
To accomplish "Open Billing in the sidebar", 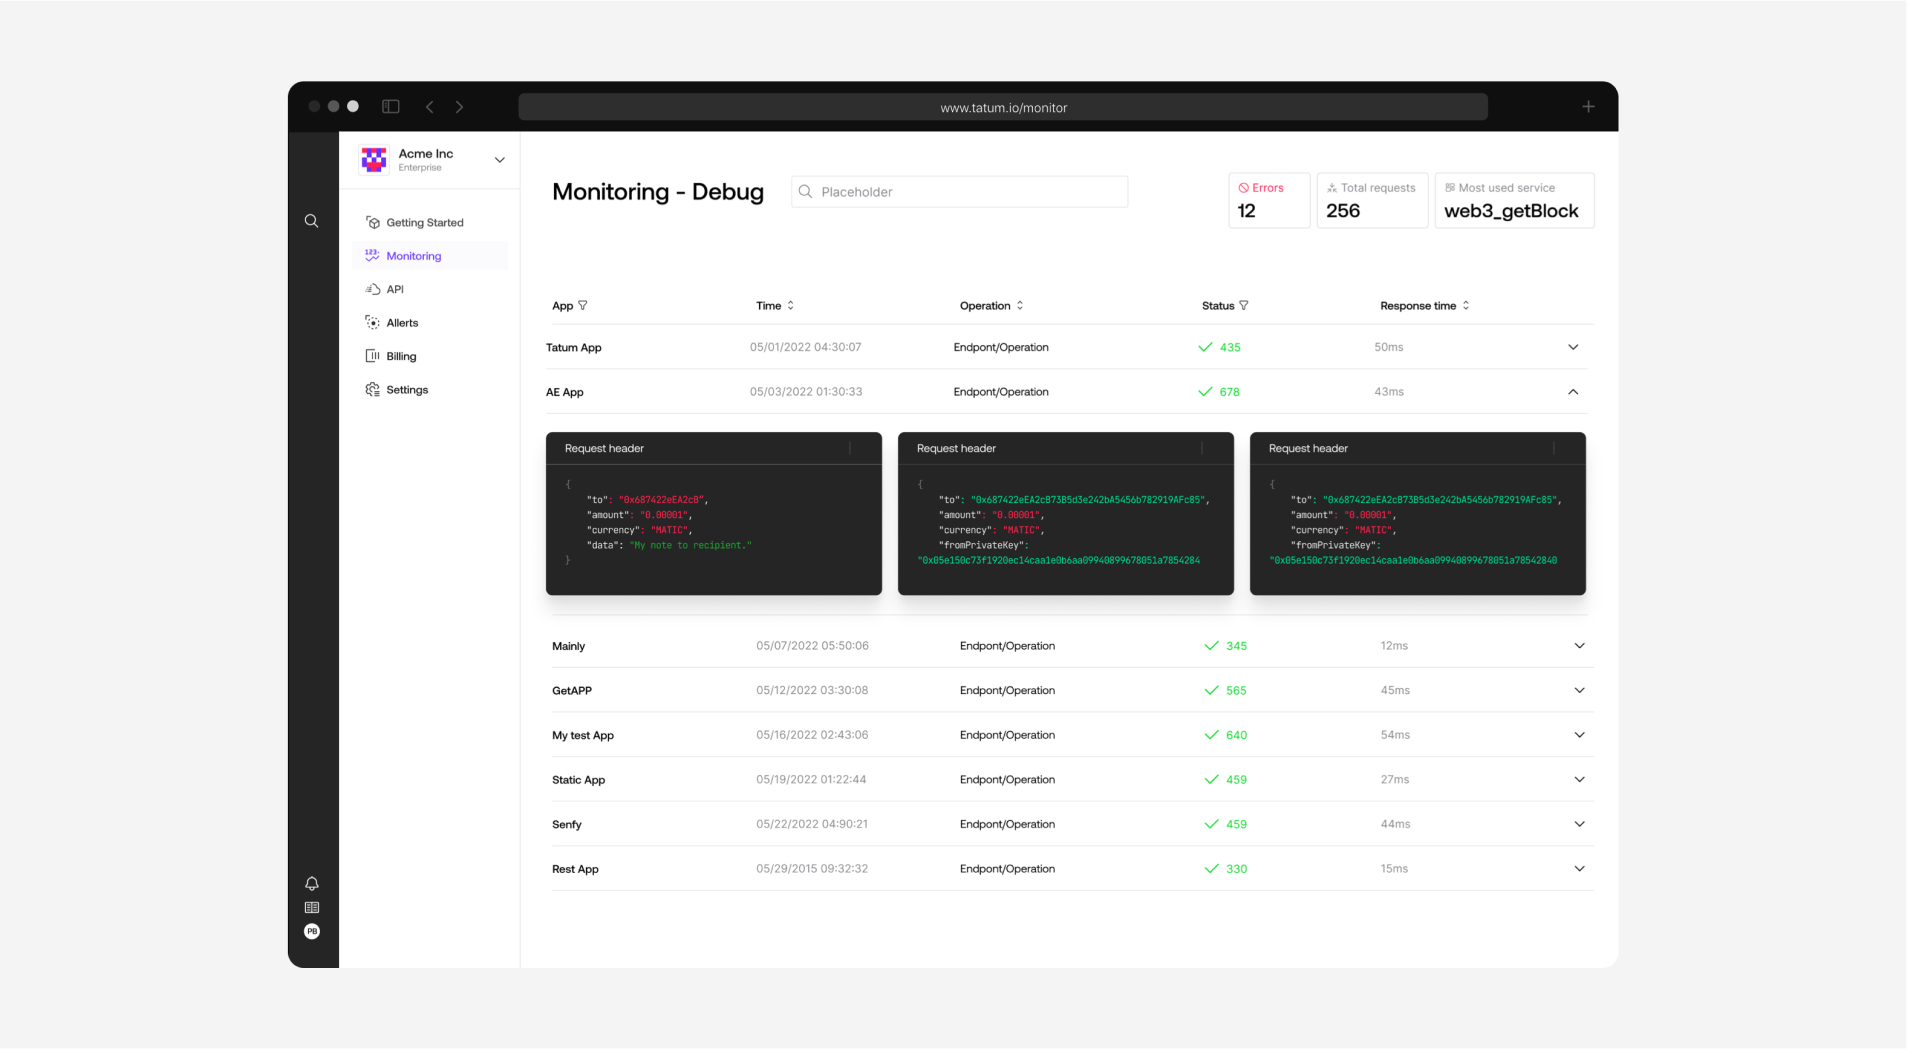I will (x=401, y=356).
